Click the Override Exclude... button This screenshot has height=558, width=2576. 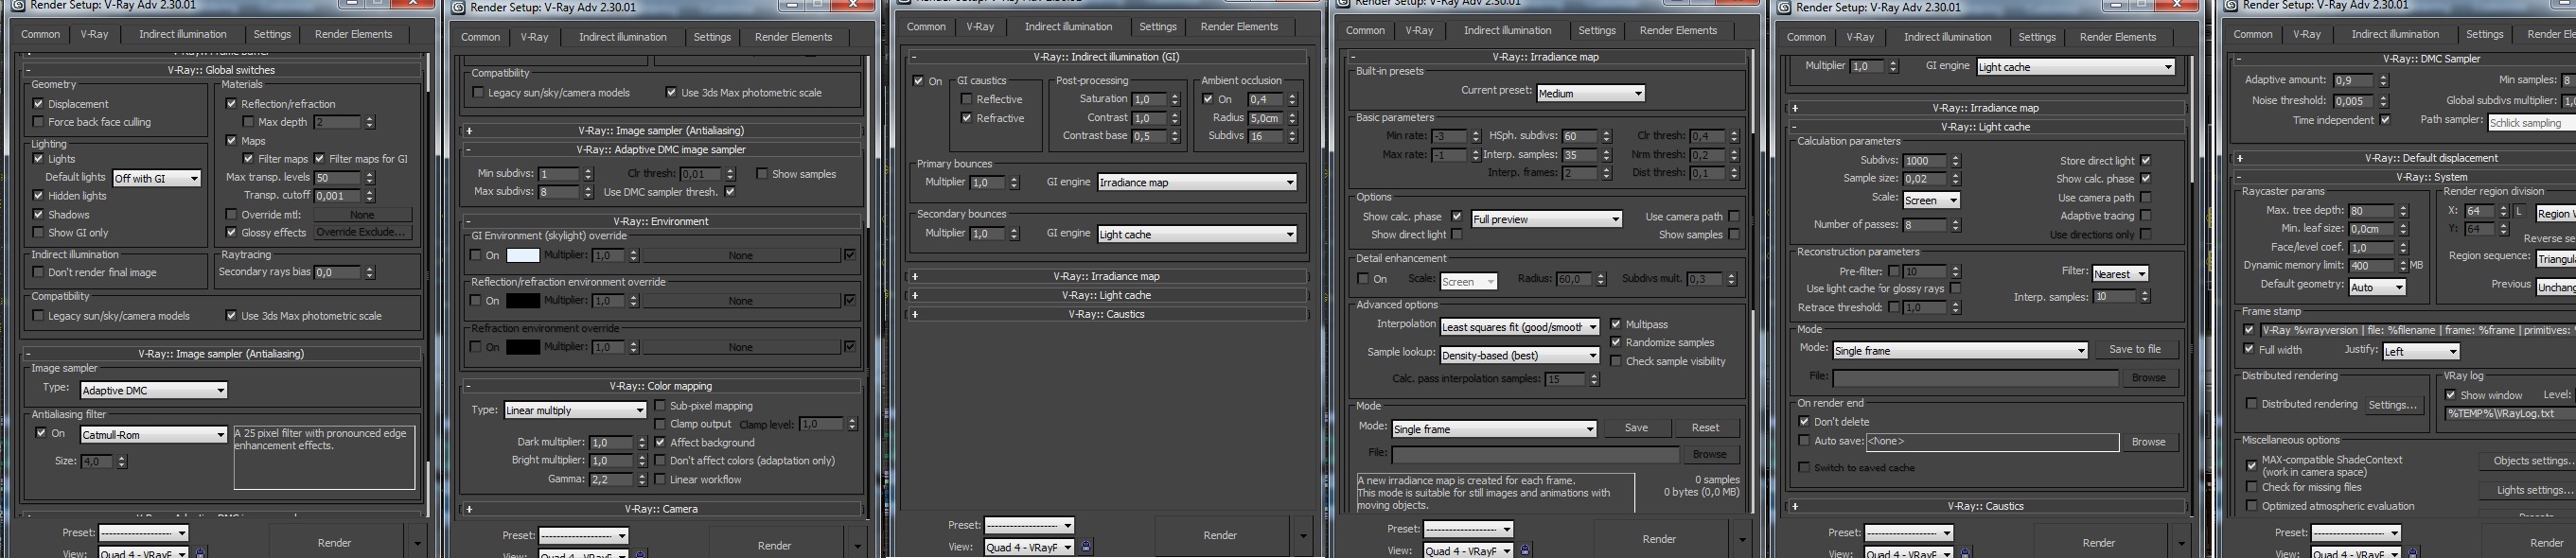(362, 233)
